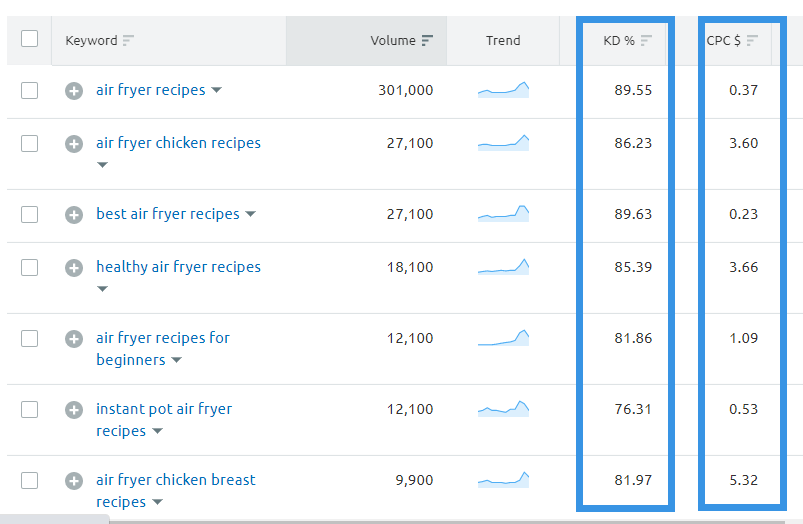Viewport: 803px width, 524px height.
Task: Click plus icon next to 'best air fryer recipes'
Action: tap(73, 215)
